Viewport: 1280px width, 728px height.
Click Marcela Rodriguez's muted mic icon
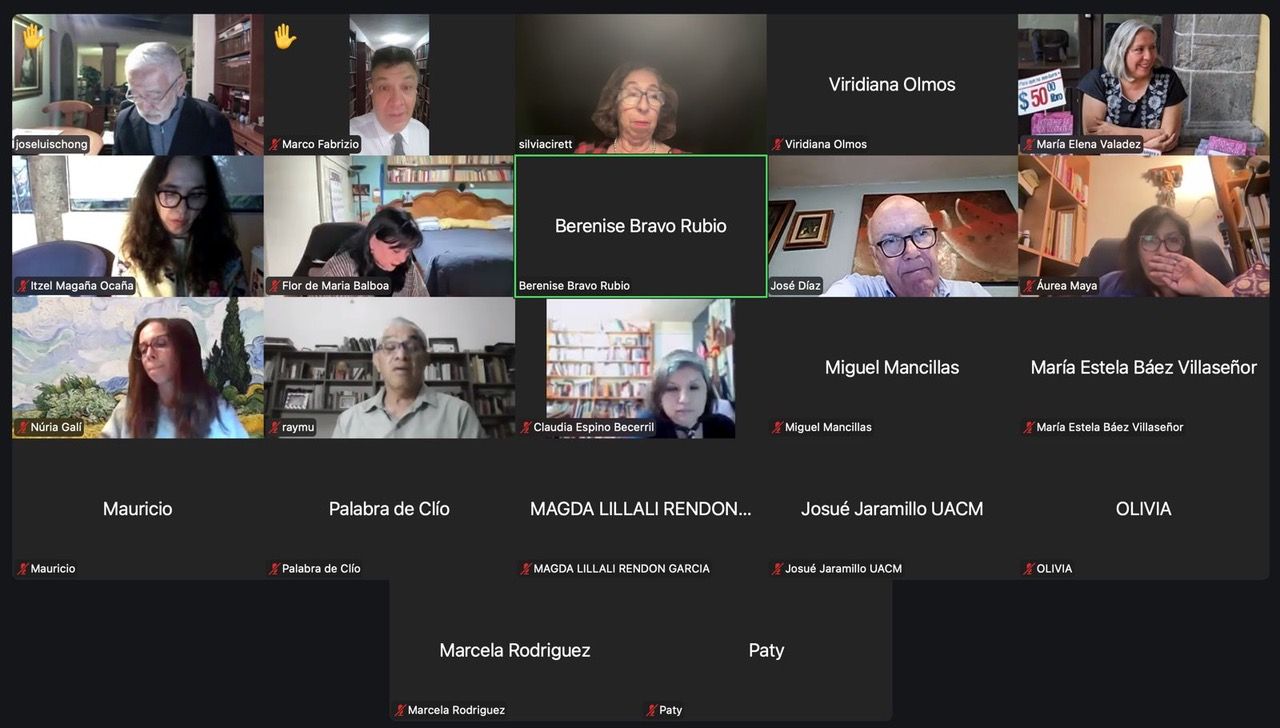pyautogui.click(x=400, y=711)
